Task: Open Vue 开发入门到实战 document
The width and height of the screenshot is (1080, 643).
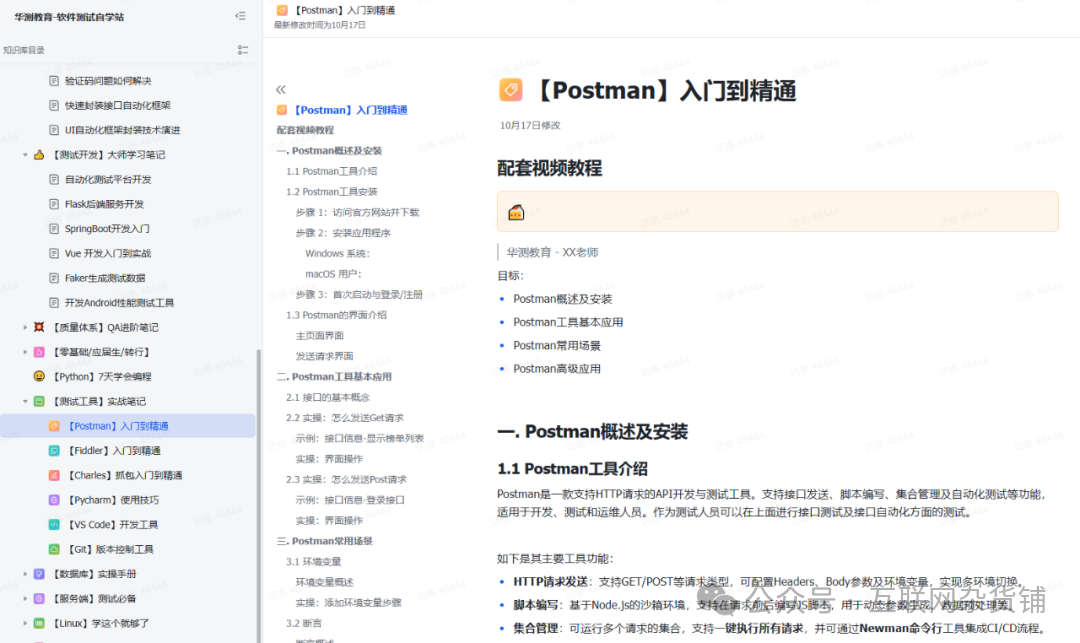Action: [x=108, y=253]
